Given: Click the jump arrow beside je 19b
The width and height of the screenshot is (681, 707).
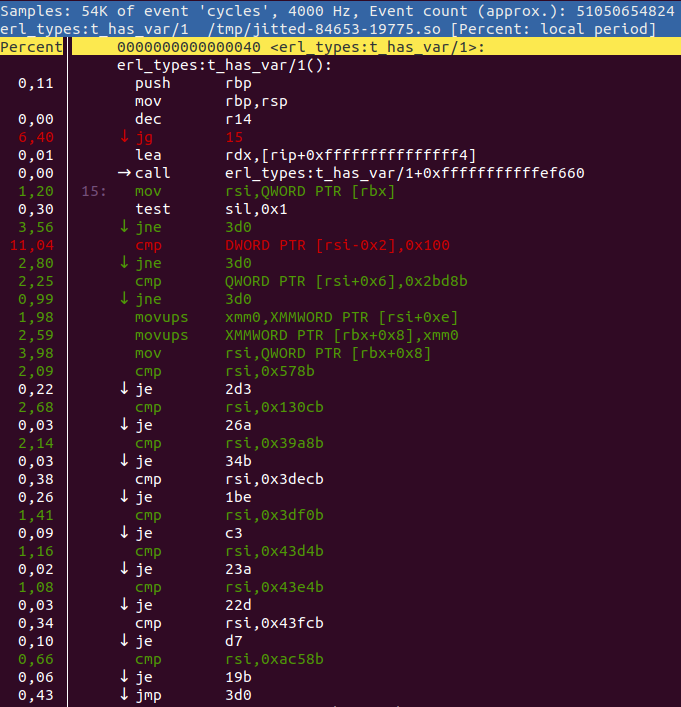Looking at the screenshot, I should (x=124, y=677).
